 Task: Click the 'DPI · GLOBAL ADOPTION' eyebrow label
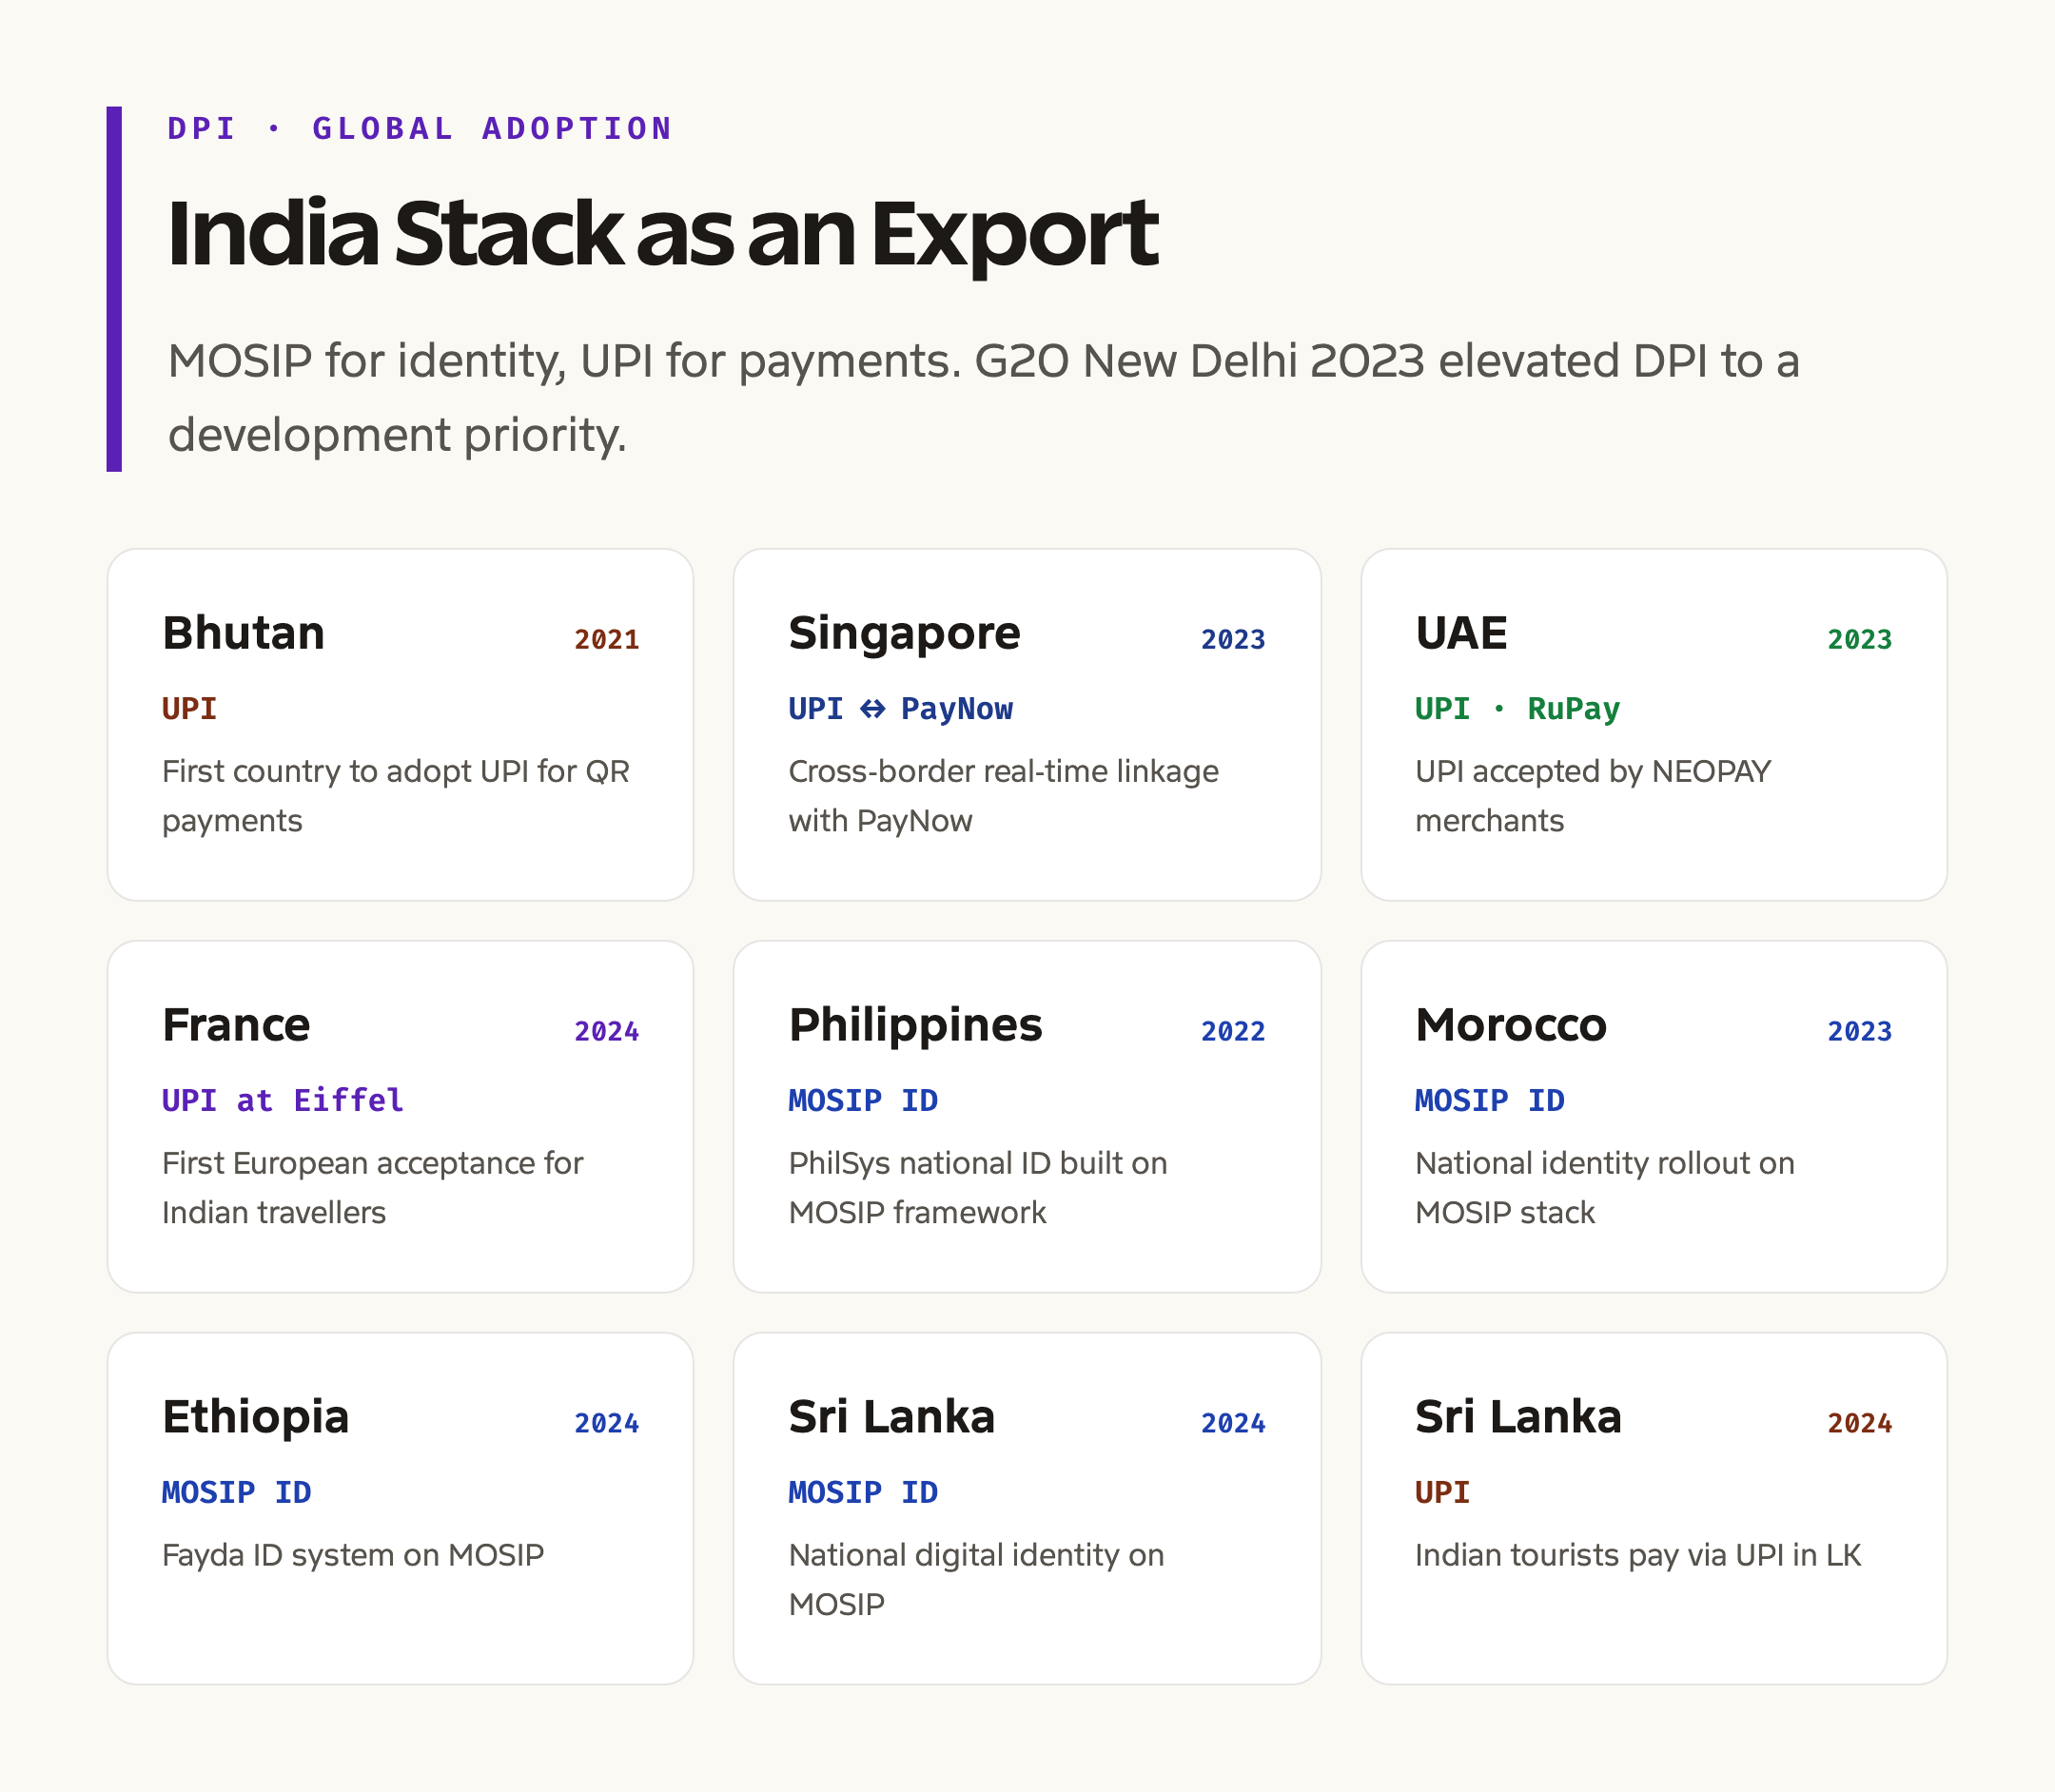419,129
